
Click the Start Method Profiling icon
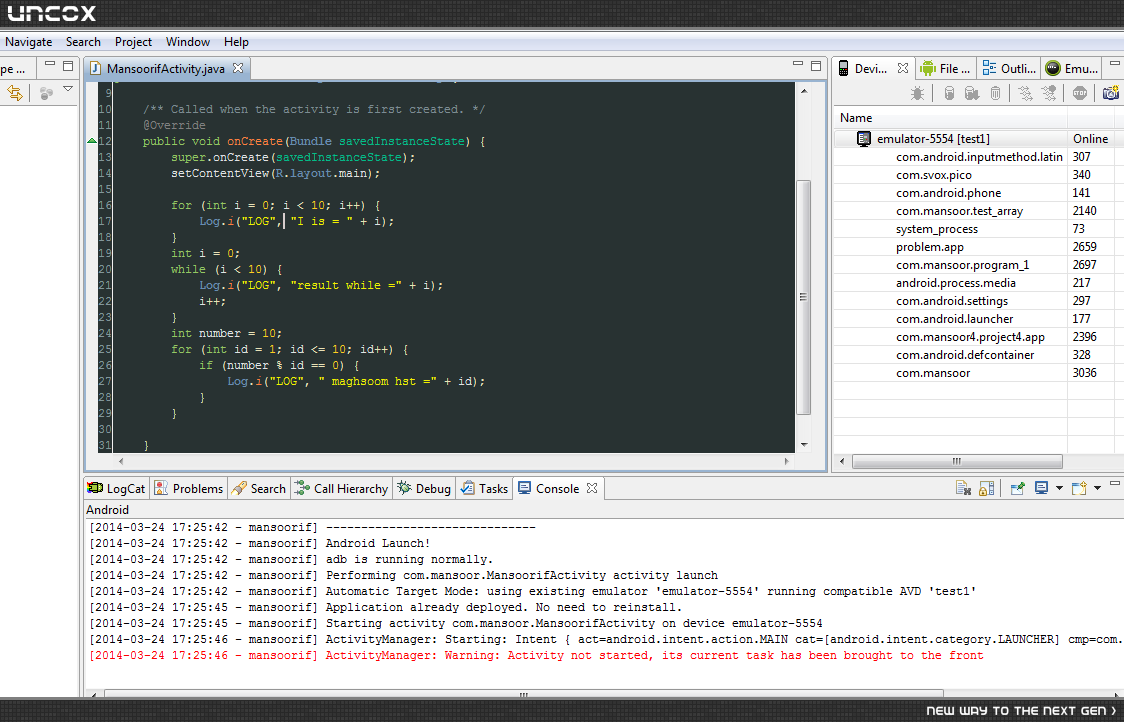tap(1049, 93)
